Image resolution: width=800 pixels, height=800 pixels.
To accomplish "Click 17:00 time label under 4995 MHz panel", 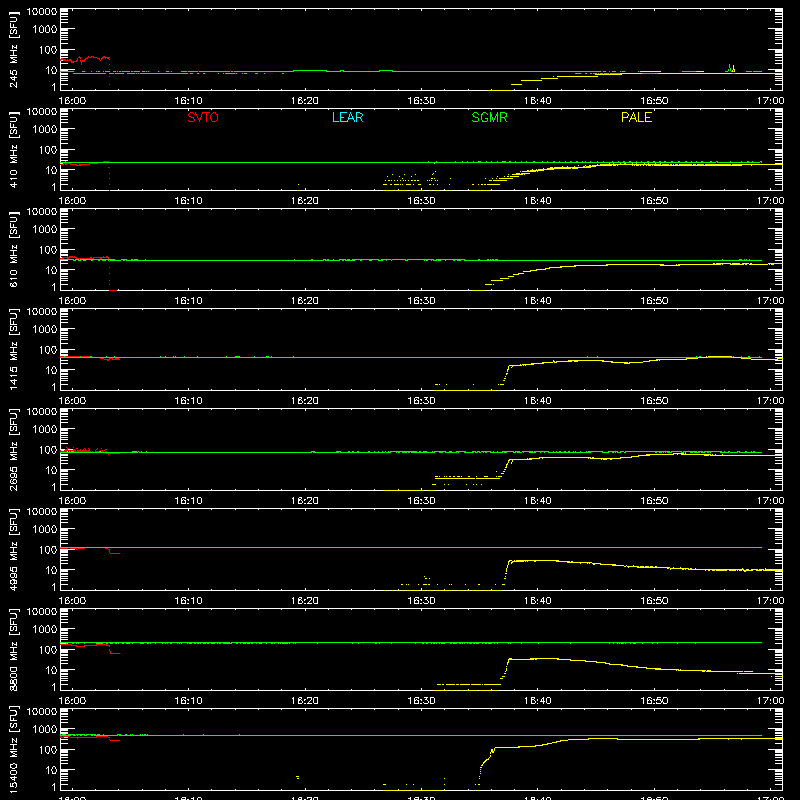I will tap(770, 601).
